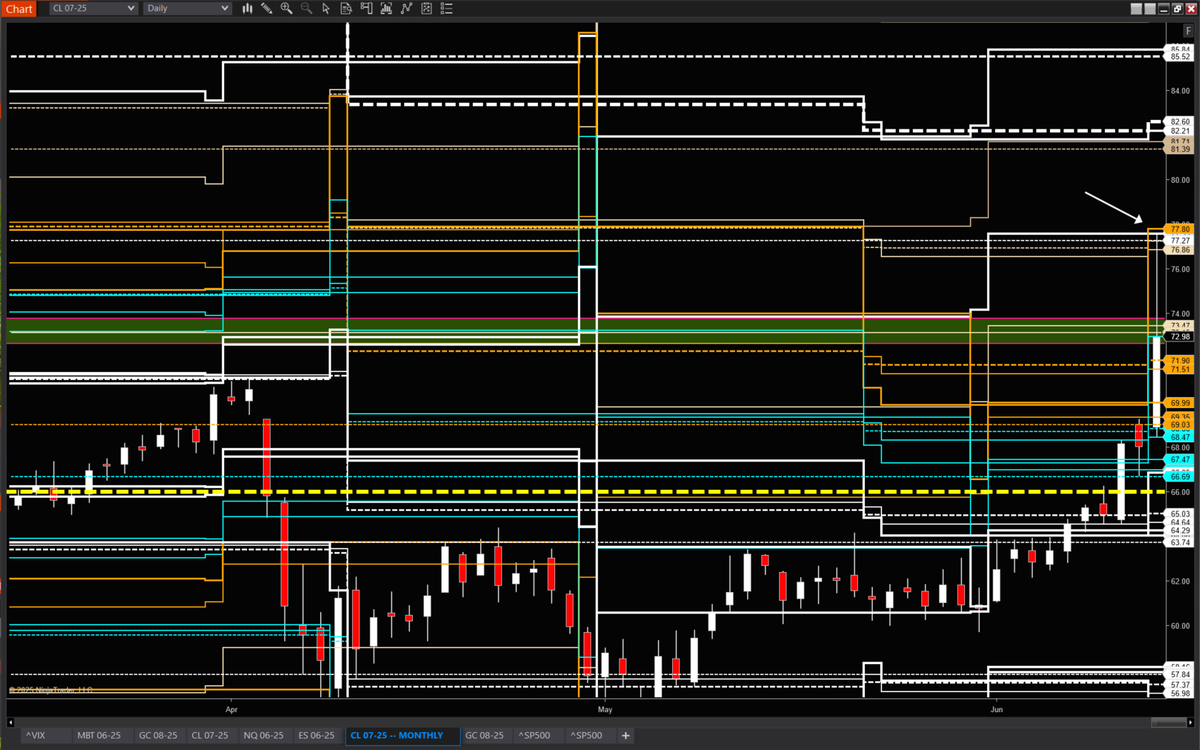
Task: Click the 80.00 price axis label
Action: [1180, 180]
